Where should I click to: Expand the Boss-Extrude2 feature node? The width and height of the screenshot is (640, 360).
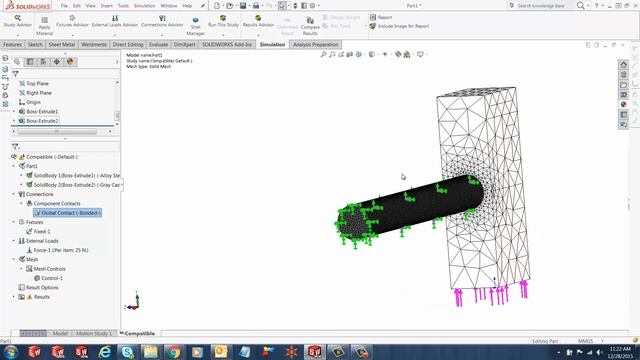click(14, 121)
